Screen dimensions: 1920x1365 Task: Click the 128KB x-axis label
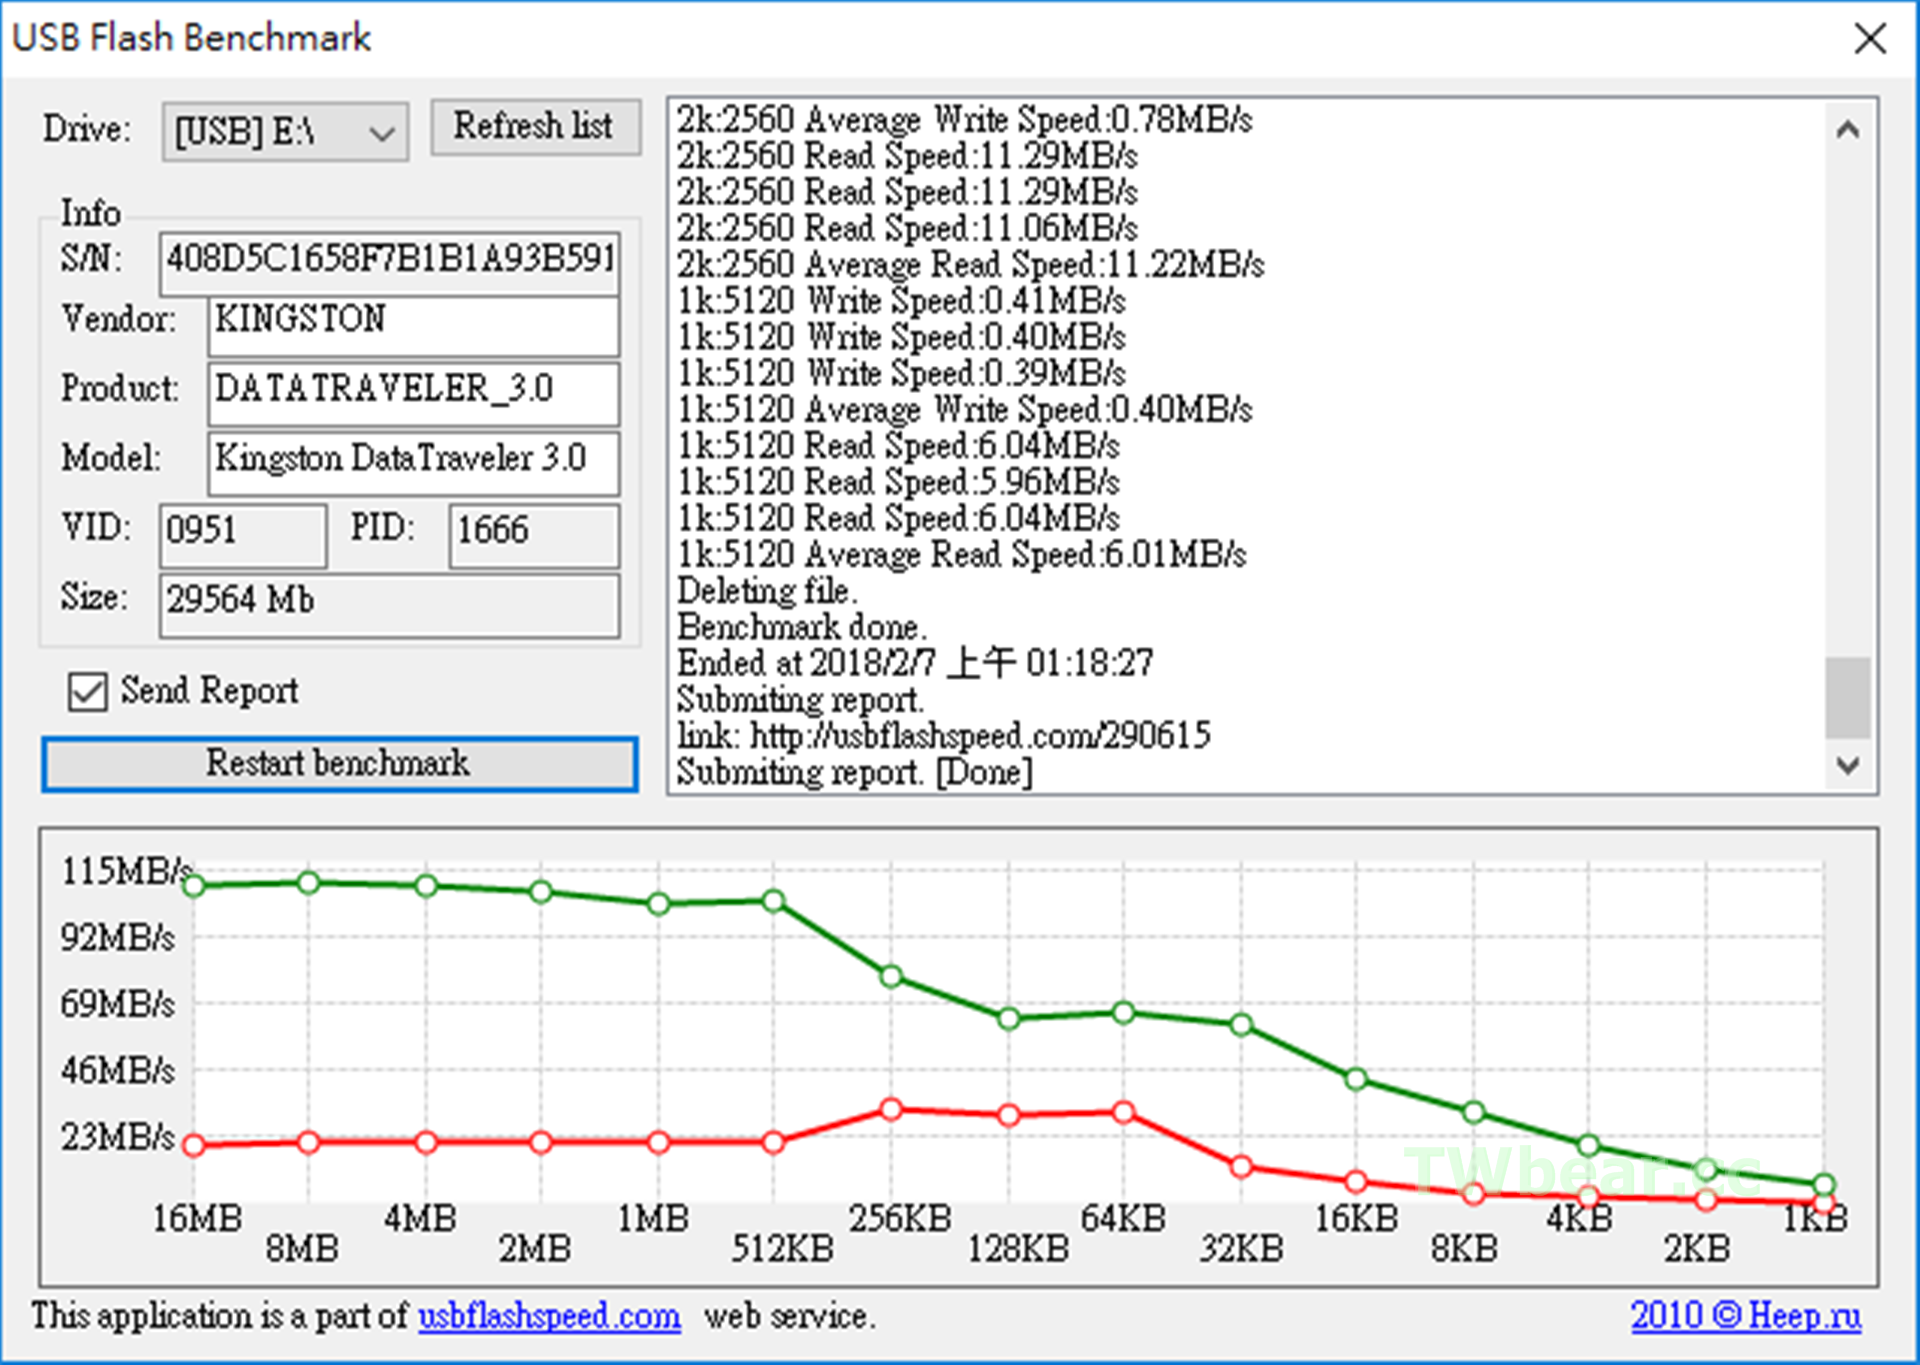pos(1018,1249)
